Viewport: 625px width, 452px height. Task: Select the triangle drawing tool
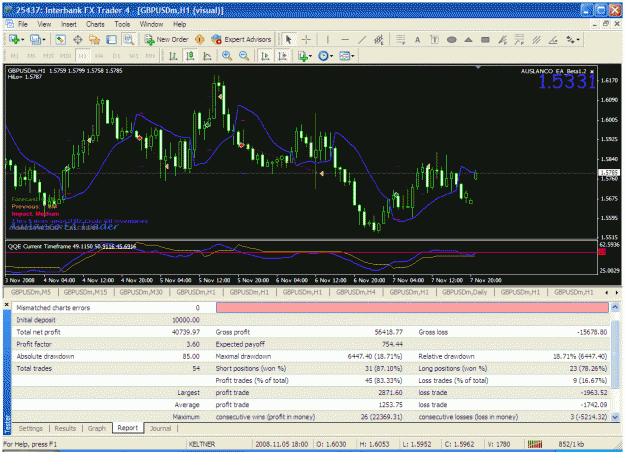[468, 39]
